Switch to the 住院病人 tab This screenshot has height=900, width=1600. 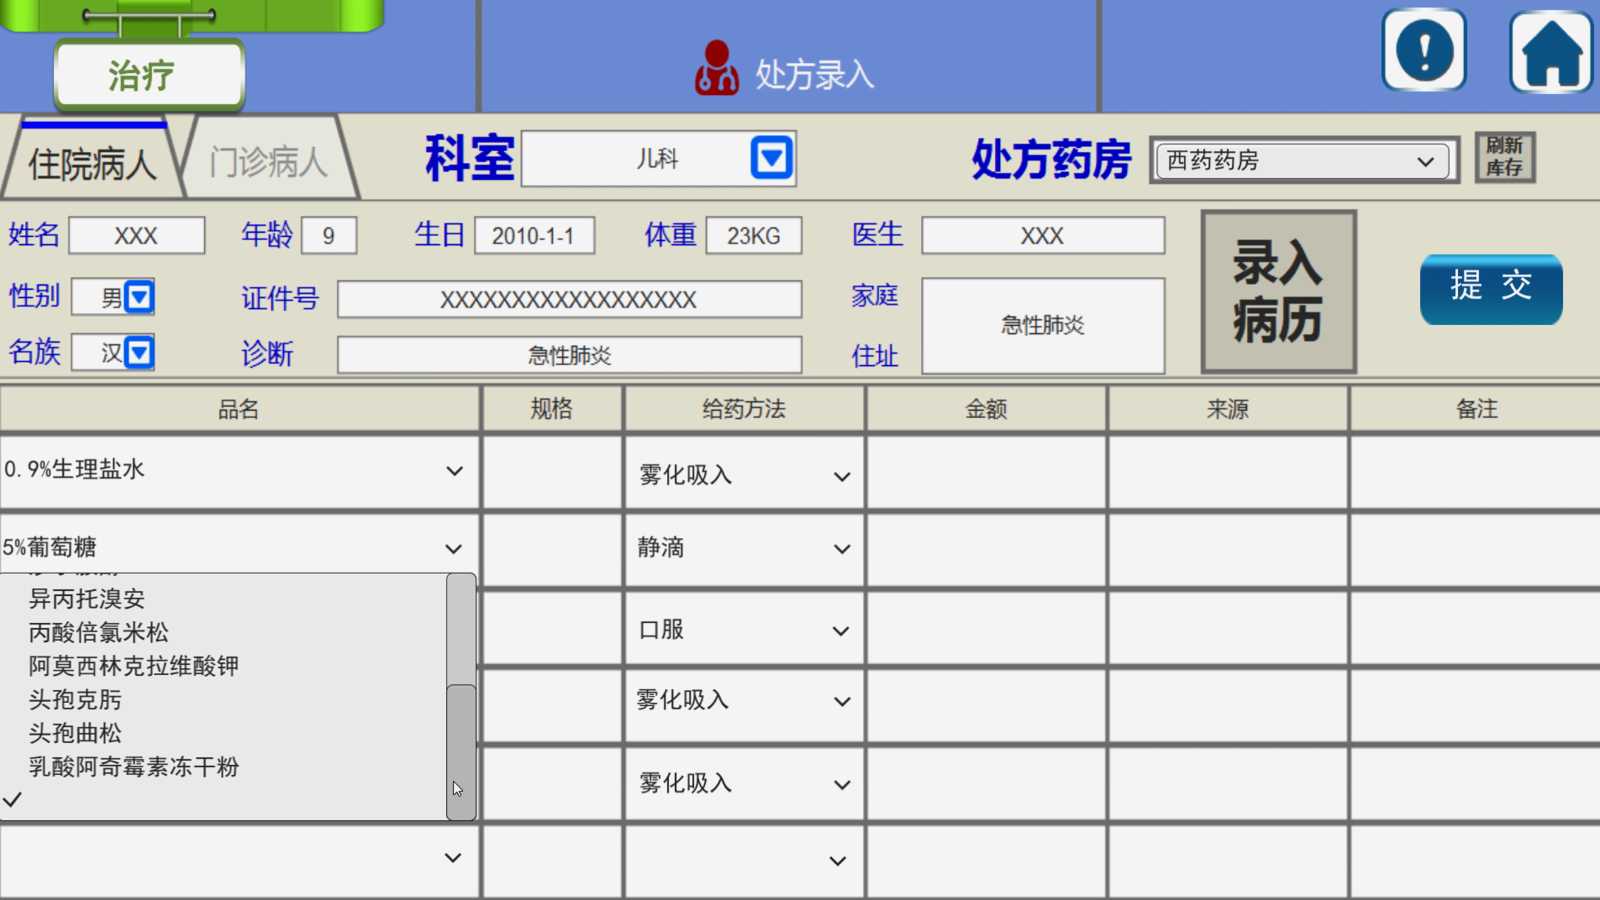click(92, 163)
